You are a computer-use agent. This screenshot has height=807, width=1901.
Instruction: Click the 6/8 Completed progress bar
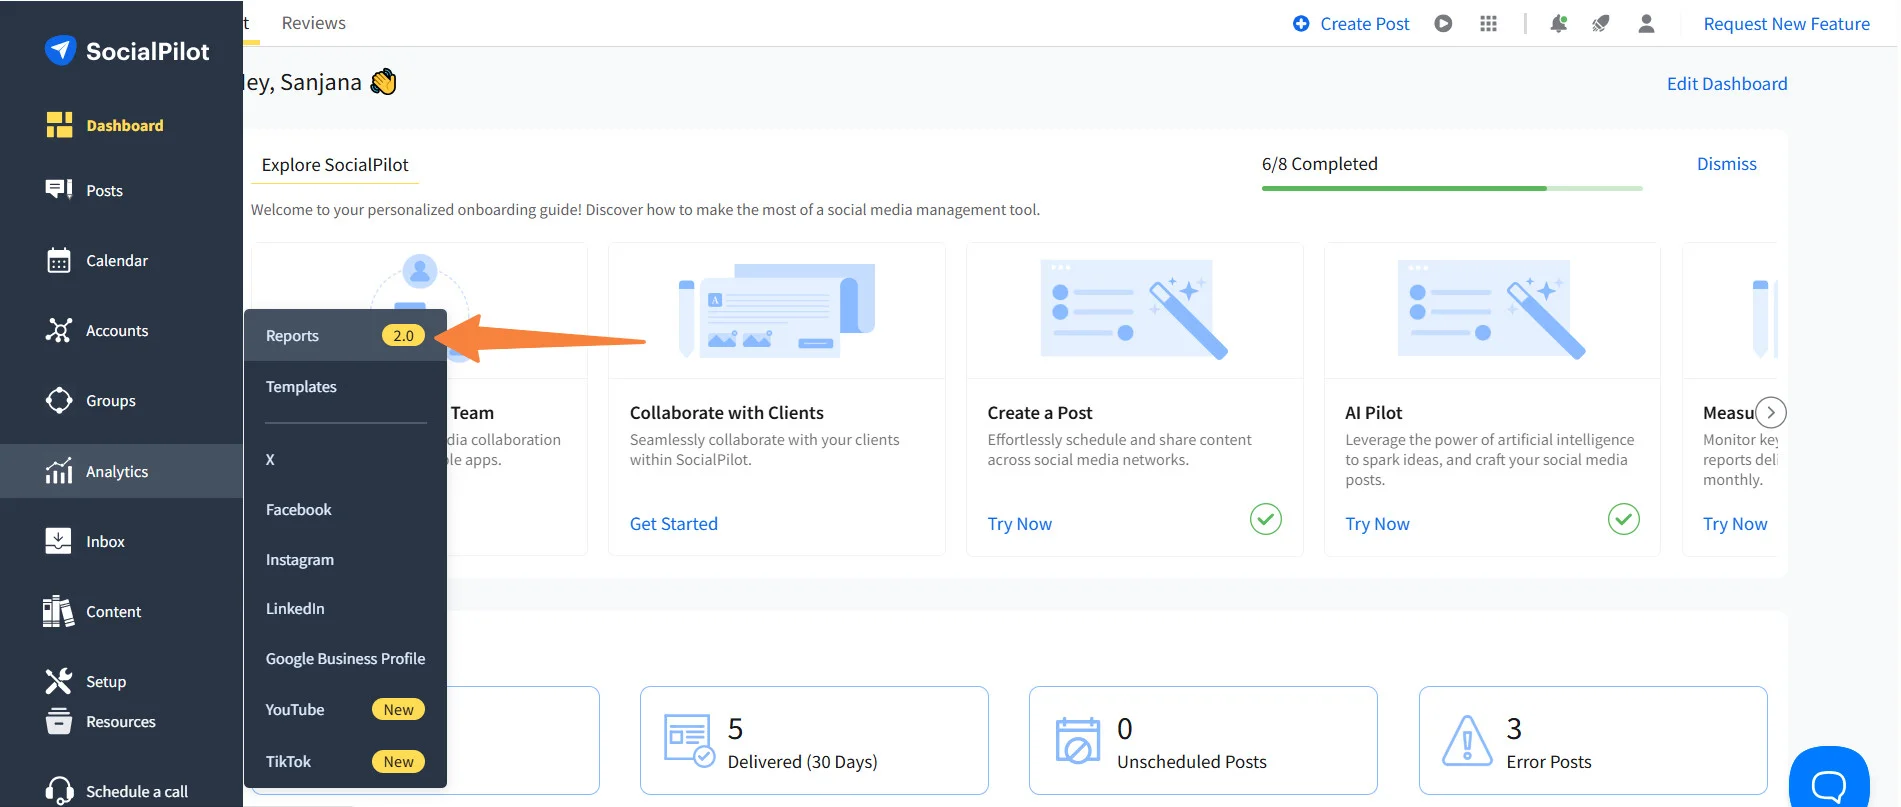pyautogui.click(x=1452, y=188)
